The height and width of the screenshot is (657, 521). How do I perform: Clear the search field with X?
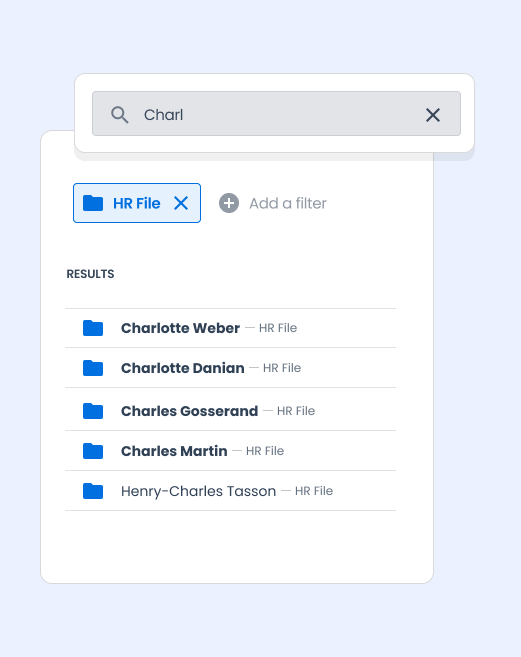(433, 115)
